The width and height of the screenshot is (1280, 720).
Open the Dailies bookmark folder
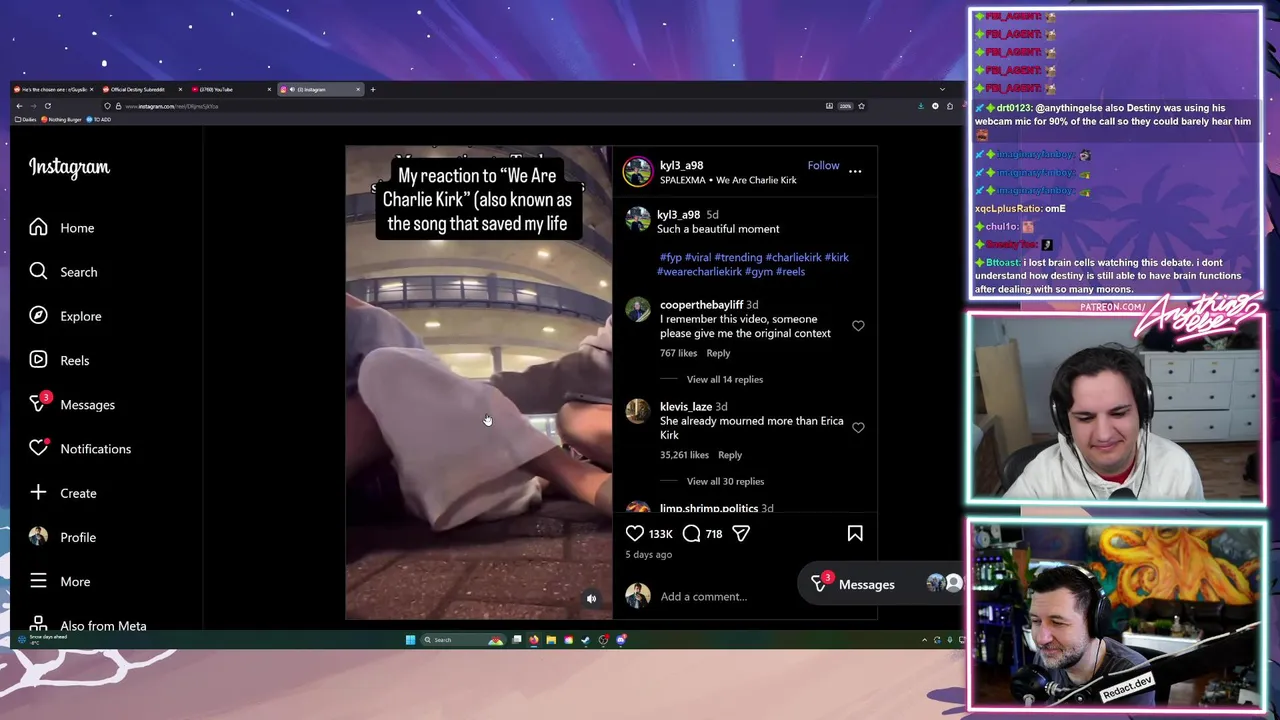tap(25, 120)
